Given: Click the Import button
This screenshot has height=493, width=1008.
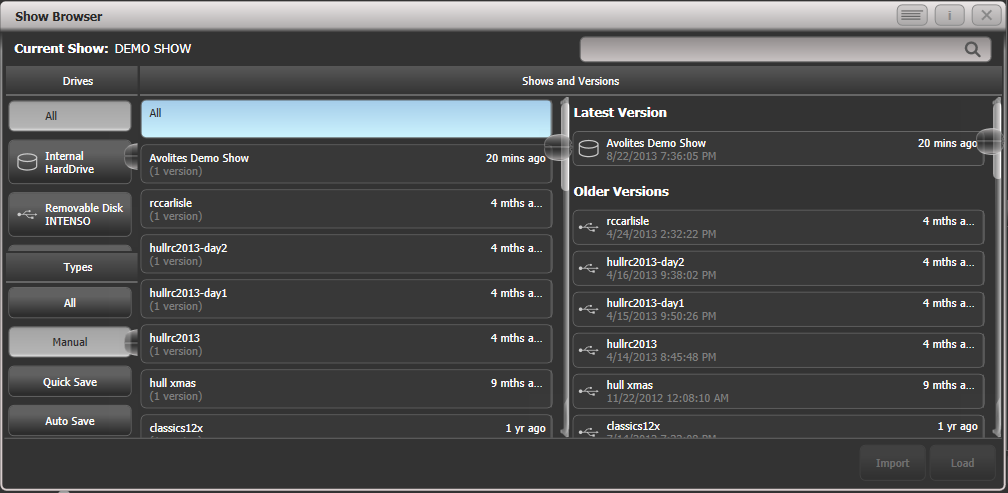Looking at the screenshot, I should pos(892,463).
